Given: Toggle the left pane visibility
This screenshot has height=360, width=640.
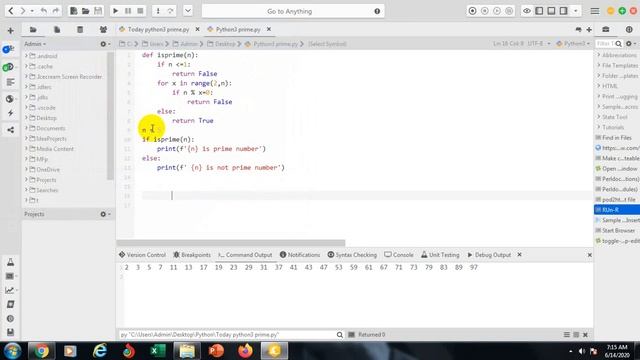Looking at the screenshot, I should [x=539, y=11].
